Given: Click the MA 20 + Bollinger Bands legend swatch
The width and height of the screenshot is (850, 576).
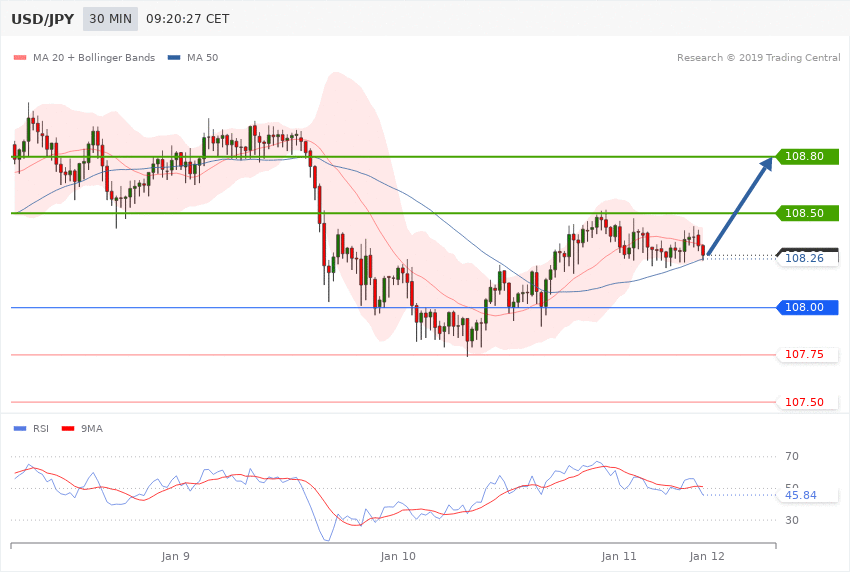Looking at the screenshot, I should tap(20, 57).
